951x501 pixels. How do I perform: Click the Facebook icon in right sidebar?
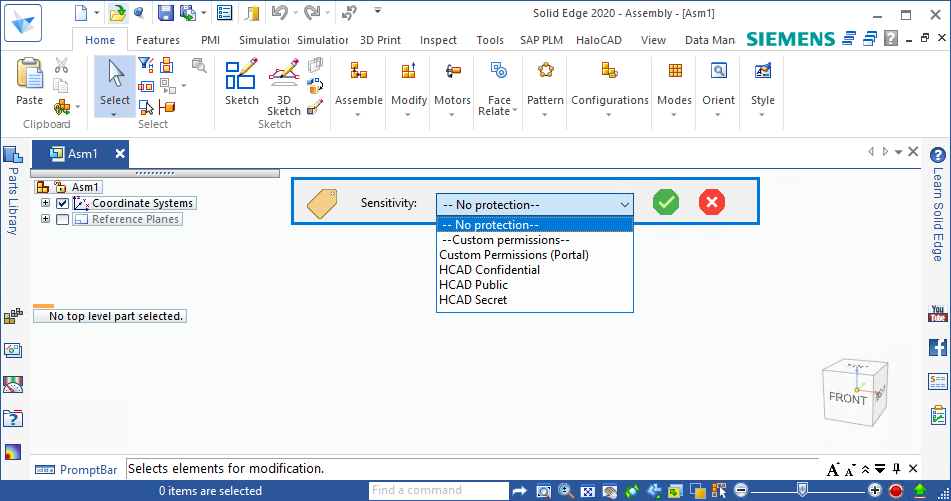[x=938, y=348]
